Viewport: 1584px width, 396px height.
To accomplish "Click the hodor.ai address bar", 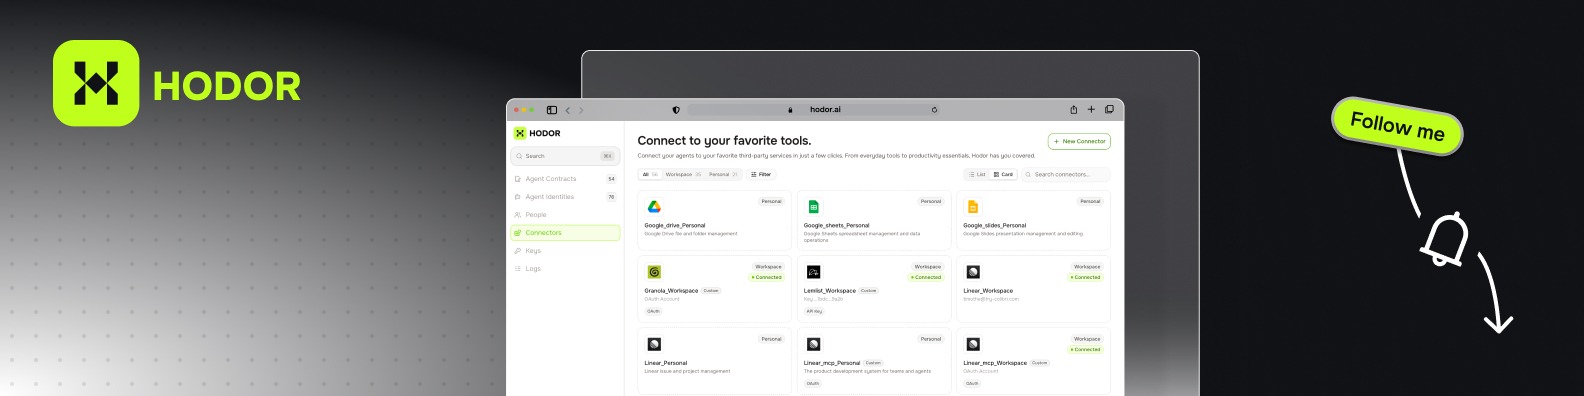I will pos(815,110).
